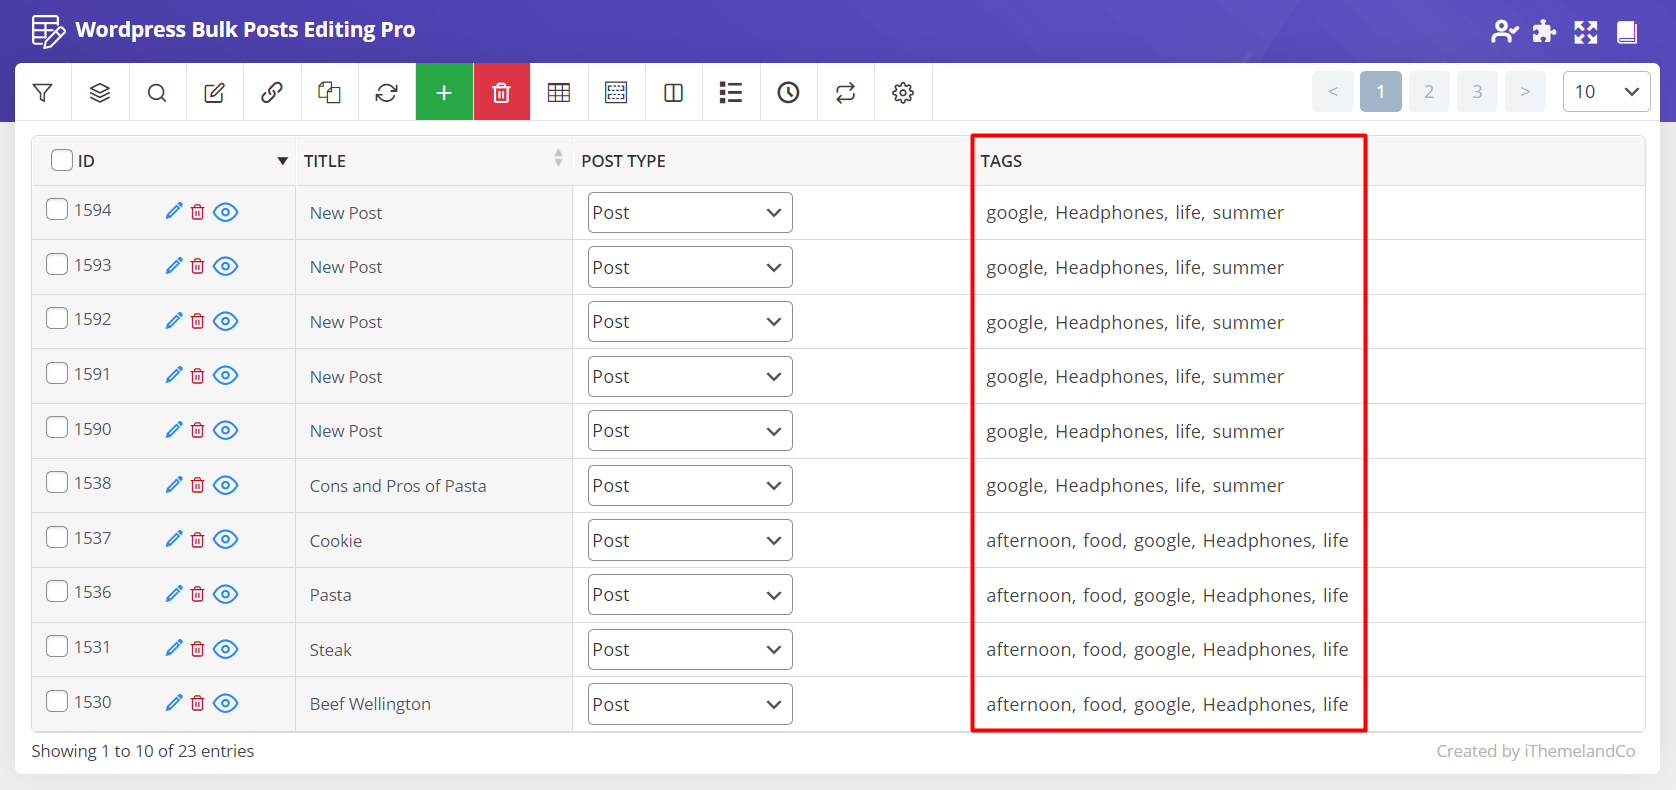
Task: Open the settings gear in toolbar
Action: click(x=903, y=92)
